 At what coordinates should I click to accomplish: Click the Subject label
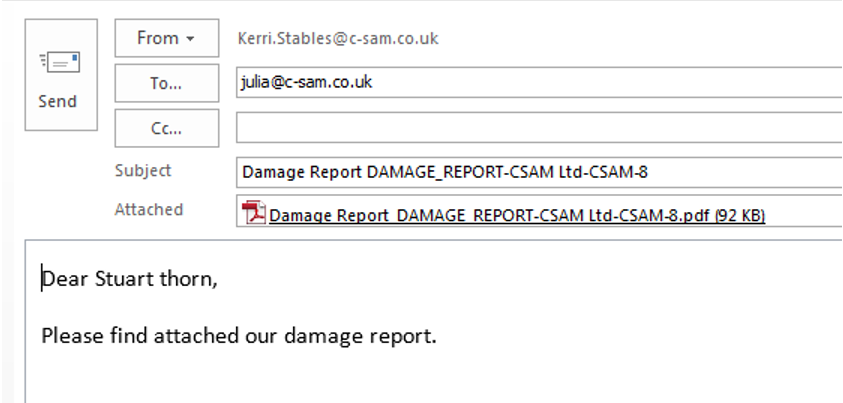point(143,171)
